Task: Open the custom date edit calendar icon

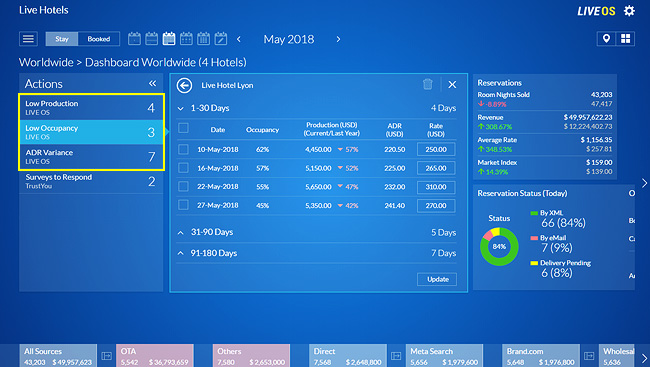Action: [x=221, y=39]
